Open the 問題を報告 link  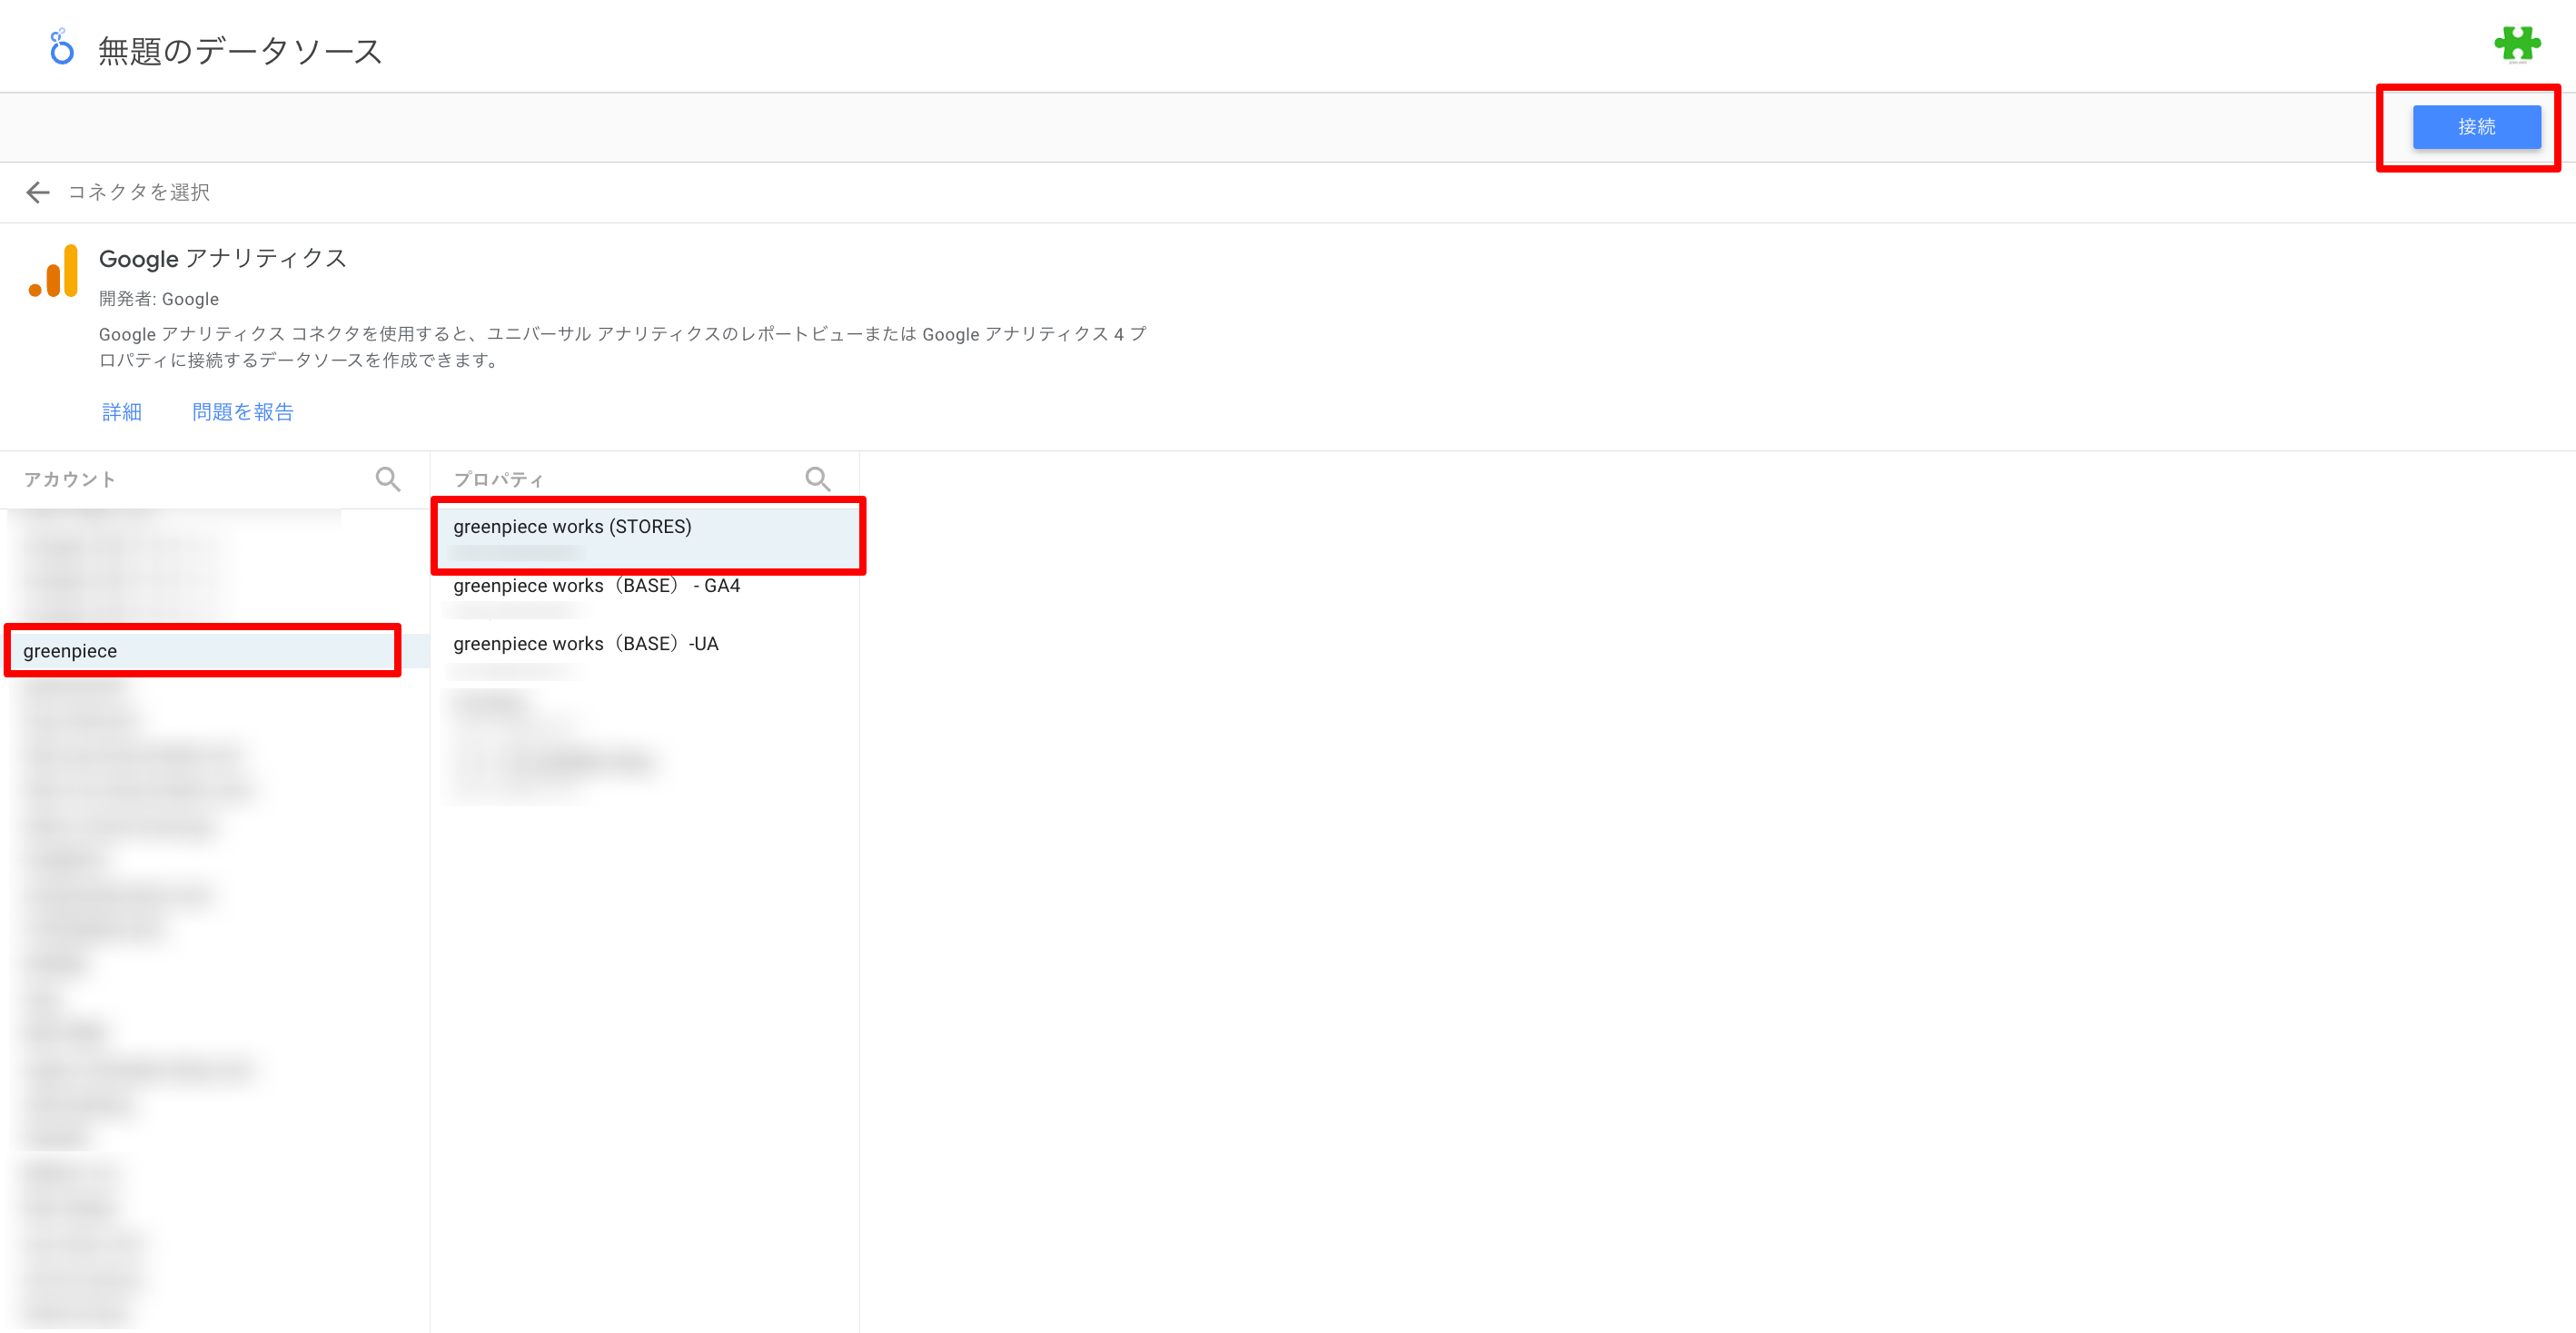243,412
